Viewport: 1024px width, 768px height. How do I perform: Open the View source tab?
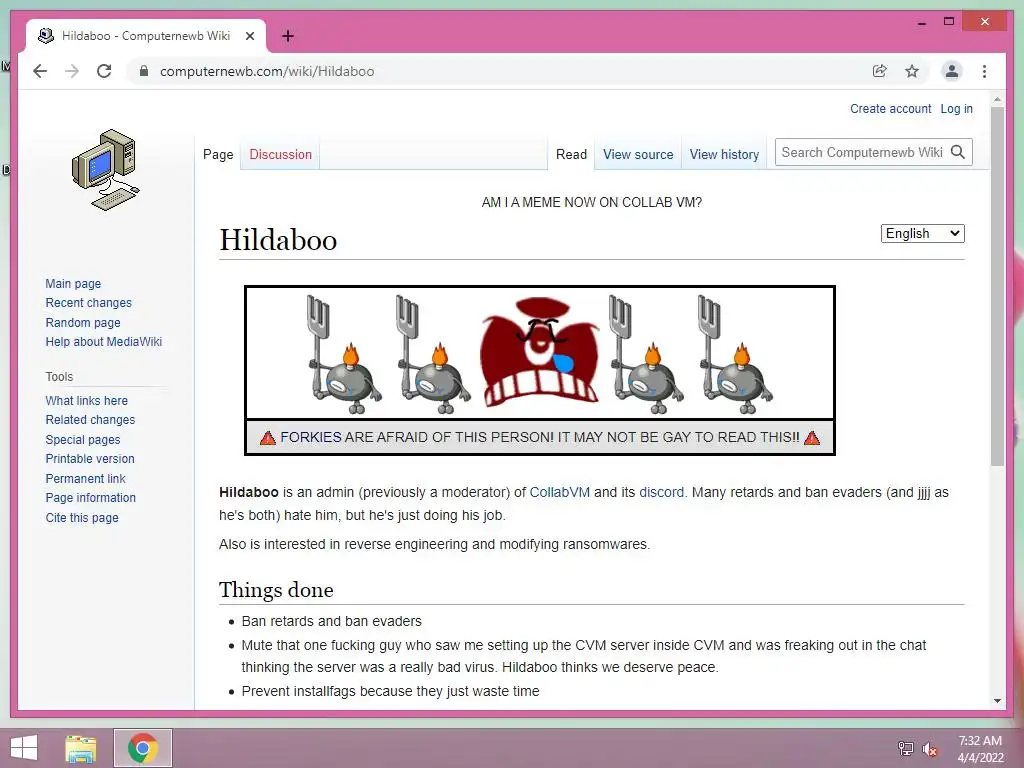pyautogui.click(x=638, y=155)
